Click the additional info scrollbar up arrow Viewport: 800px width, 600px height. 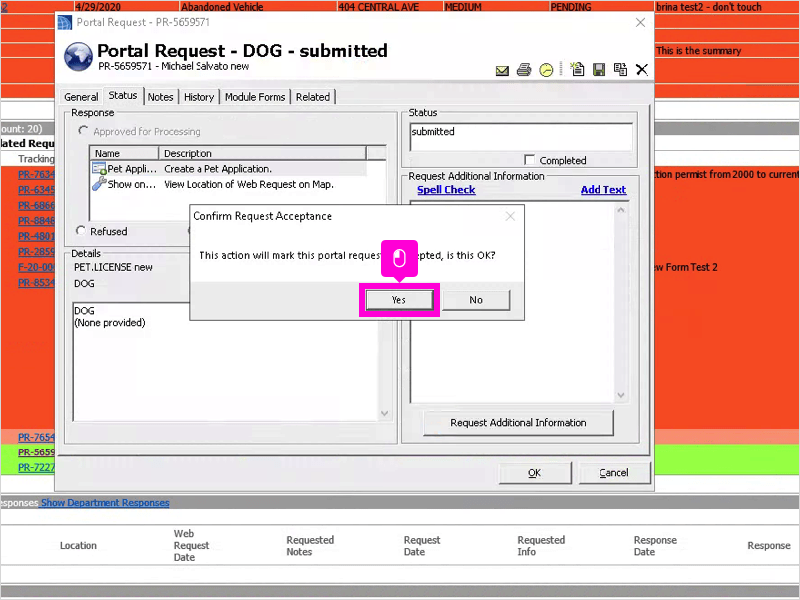click(x=621, y=210)
